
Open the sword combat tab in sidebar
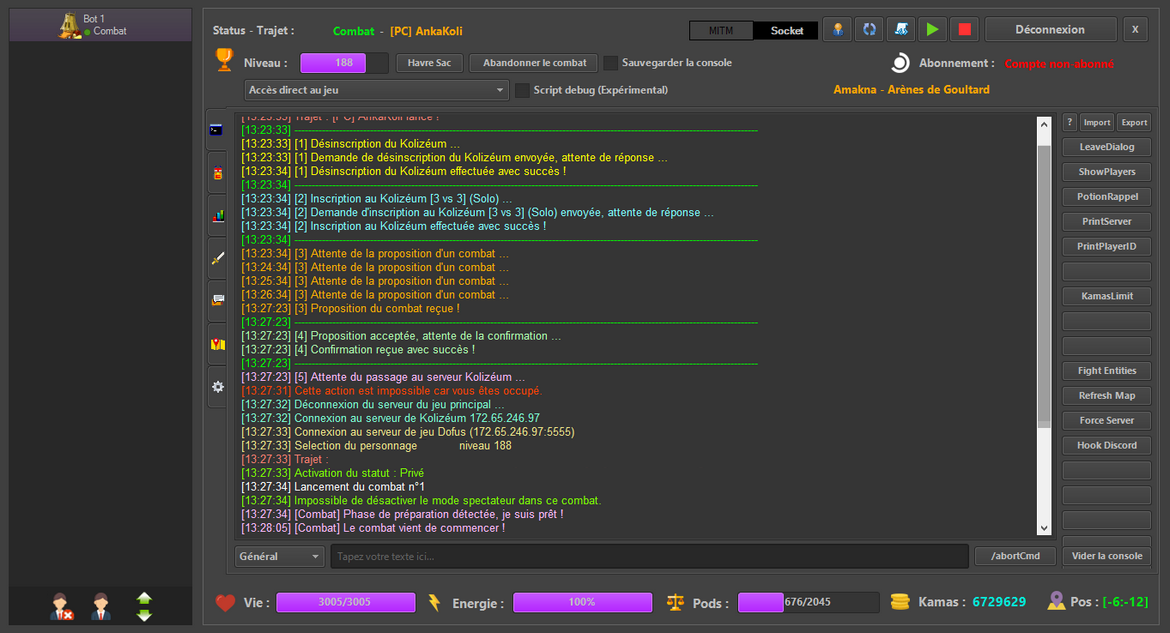[217, 258]
